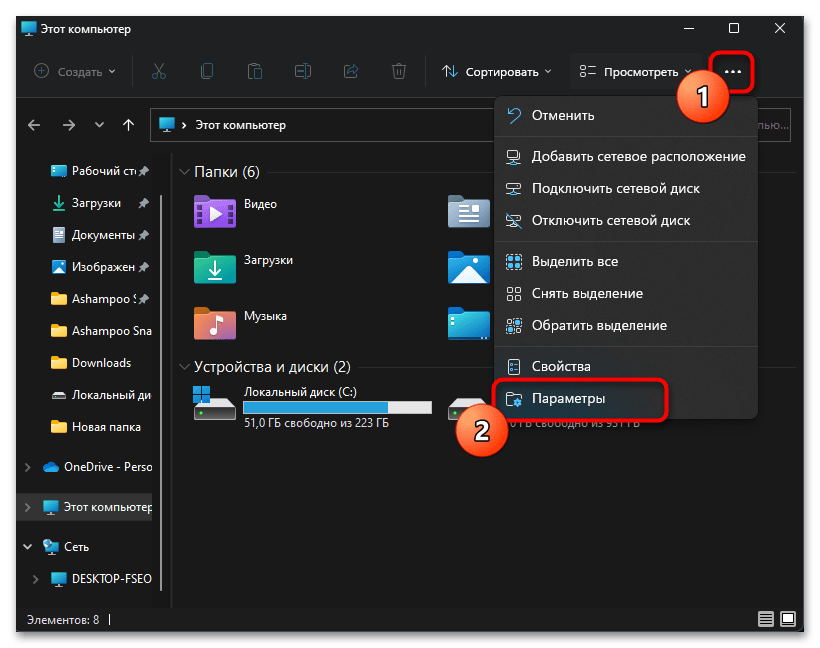This screenshot has height=648, width=820.
Task: Select Параметры from the context menu
Action: pyautogui.click(x=568, y=398)
